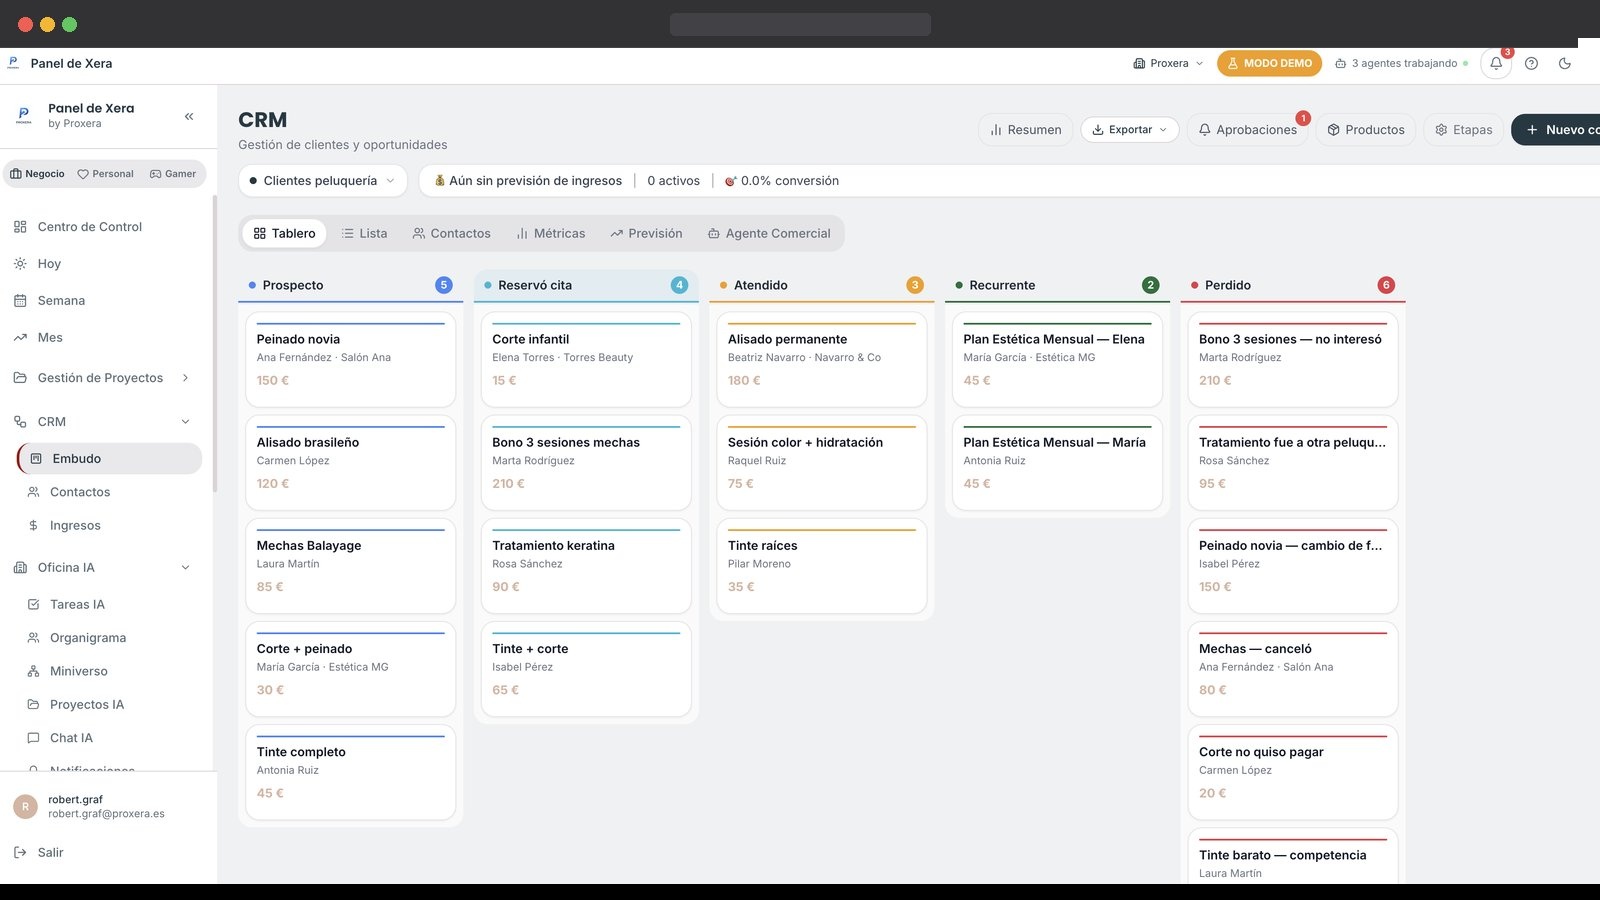
Task: Switch to the Personal mode
Action: click(105, 174)
